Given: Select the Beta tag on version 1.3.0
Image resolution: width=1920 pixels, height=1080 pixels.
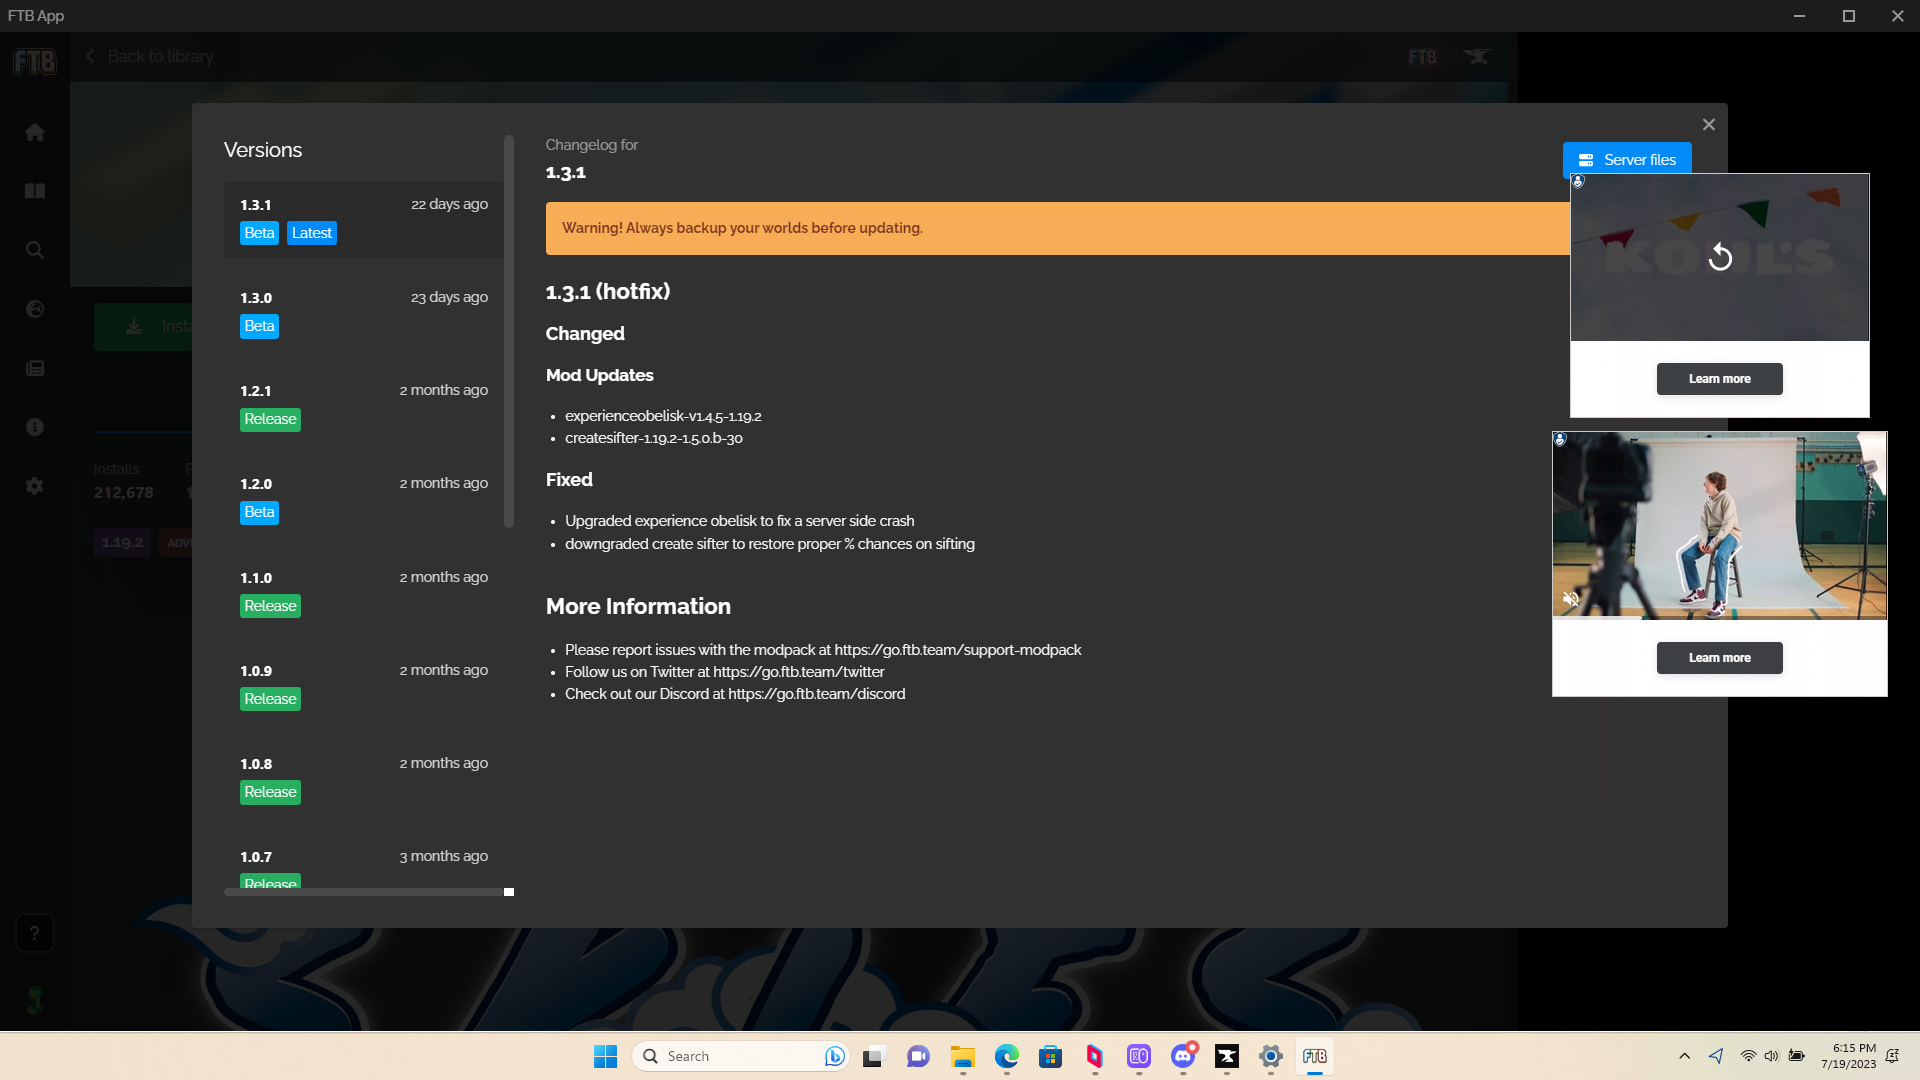Looking at the screenshot, I should pyautogui.click(x=259, y=325).
